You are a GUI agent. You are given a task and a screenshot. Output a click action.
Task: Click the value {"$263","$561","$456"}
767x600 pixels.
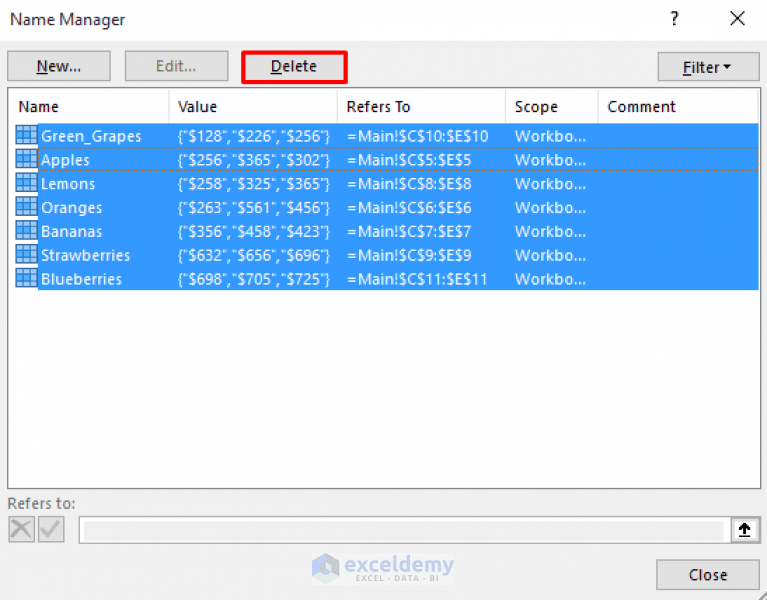254,208
